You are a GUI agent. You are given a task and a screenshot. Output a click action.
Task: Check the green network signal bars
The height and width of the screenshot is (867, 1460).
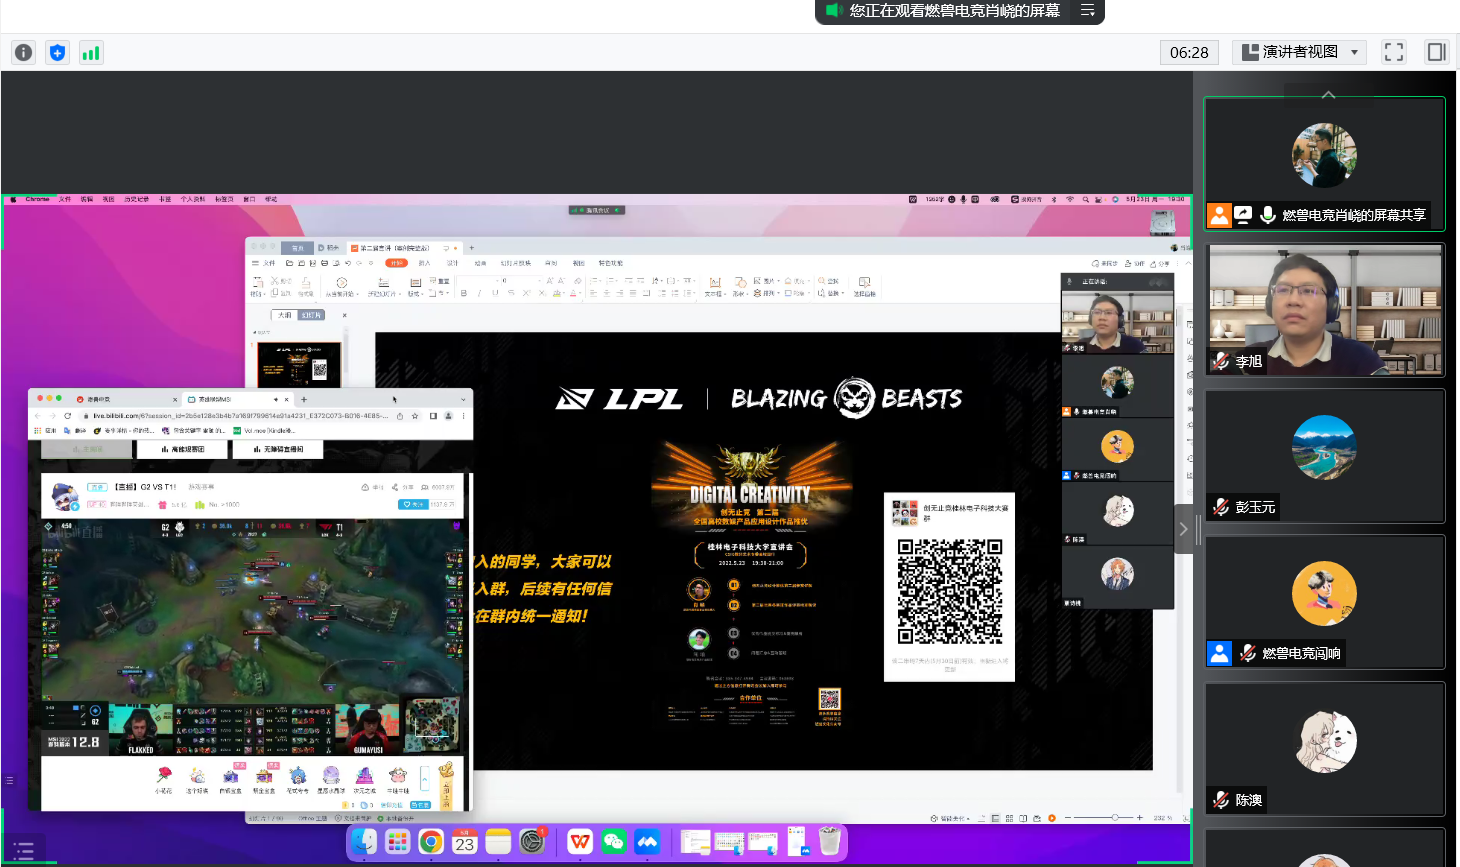point(91,53)
